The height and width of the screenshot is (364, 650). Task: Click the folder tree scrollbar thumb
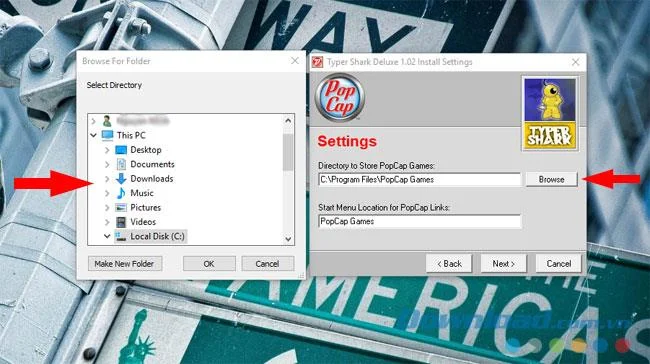(x=288, y=152)
